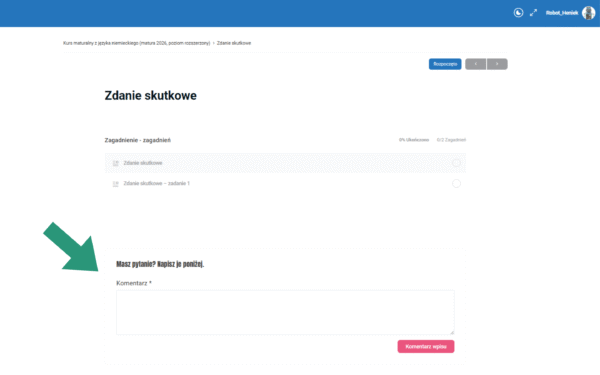Go to previous lesson arrow button
The height and width of the screenshot is (375, 600).
[x=476, y=64]
